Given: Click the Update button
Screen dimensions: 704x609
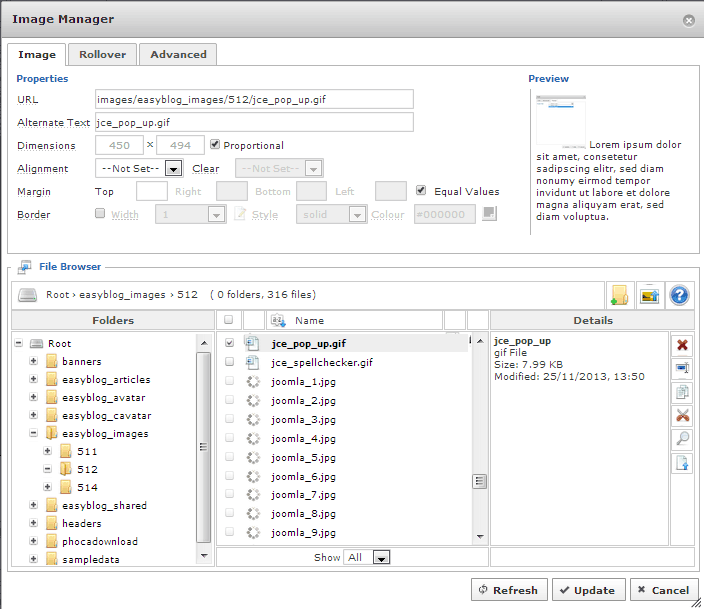Looking at the screenshot, I should pyautogui.click(x=588, y=590).
